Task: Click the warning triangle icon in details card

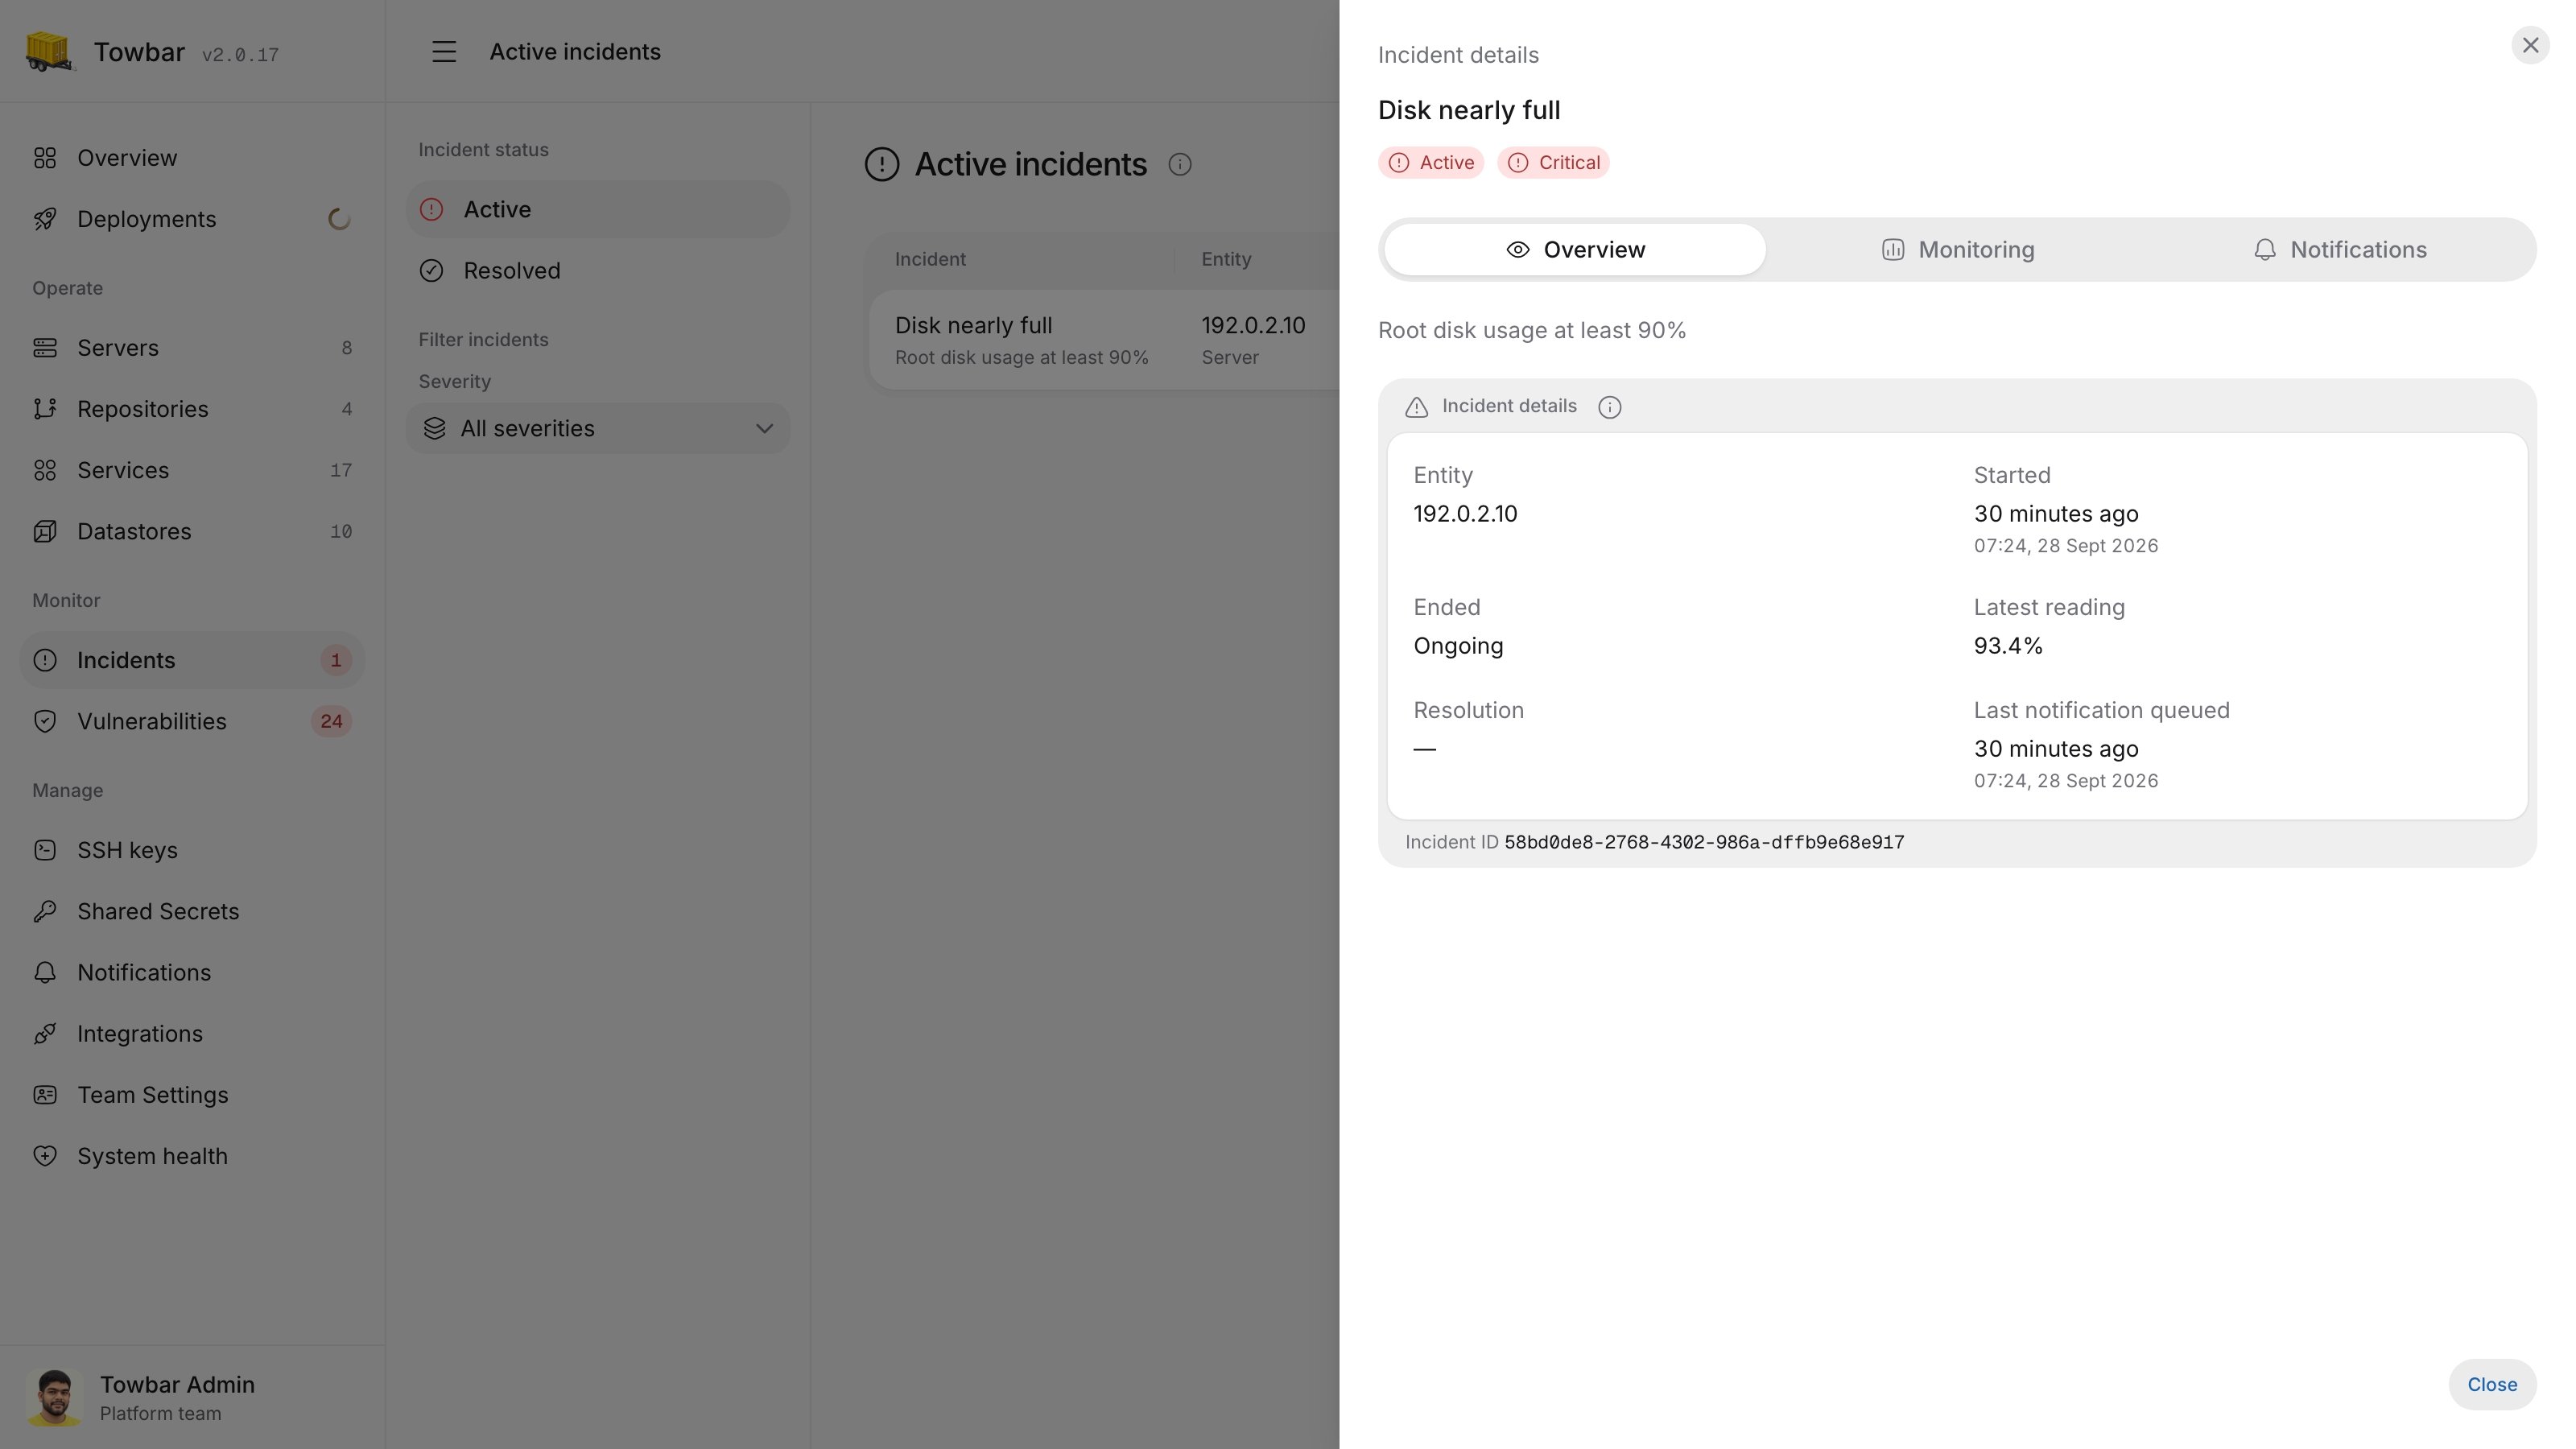Action: 1417,407
